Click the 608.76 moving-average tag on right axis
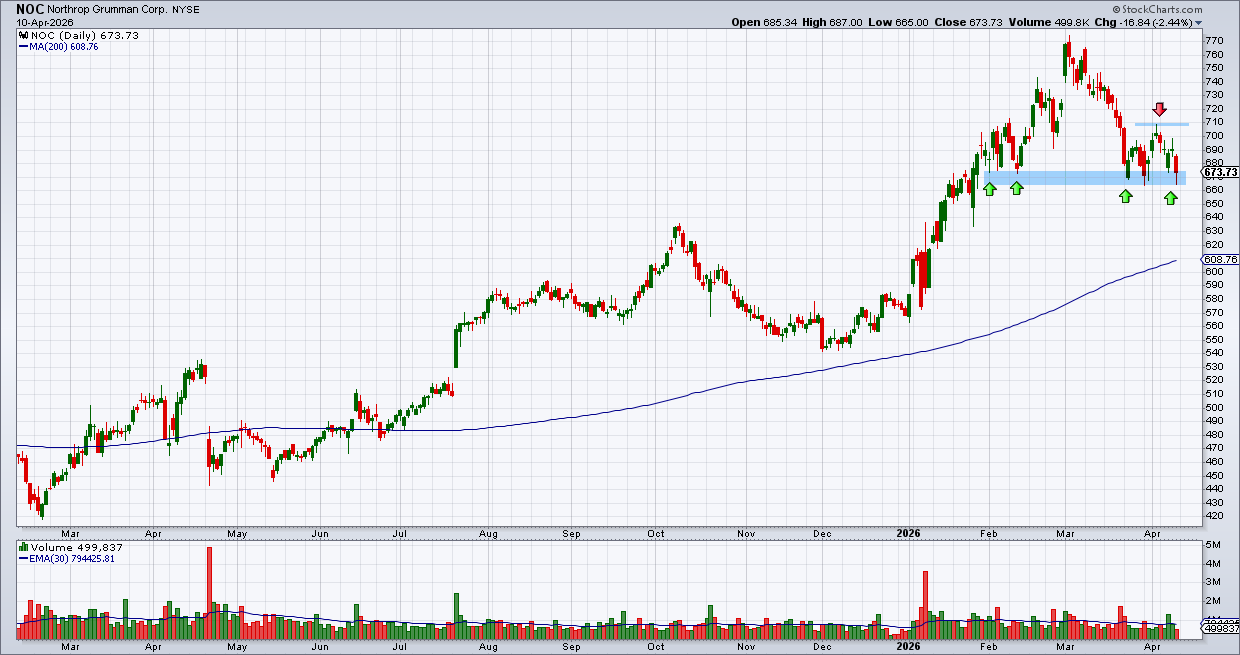1240x655 pixels. (1220, 260)
